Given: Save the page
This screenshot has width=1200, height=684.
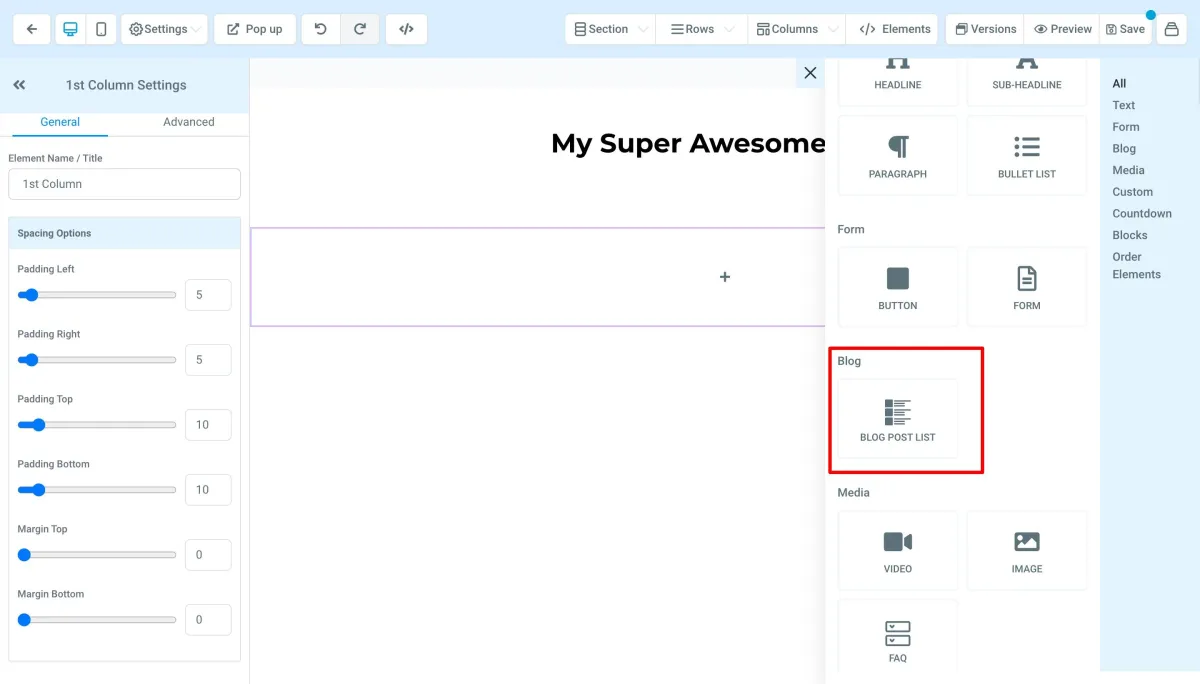Looking at the screenshot, I should (1126, 29).
